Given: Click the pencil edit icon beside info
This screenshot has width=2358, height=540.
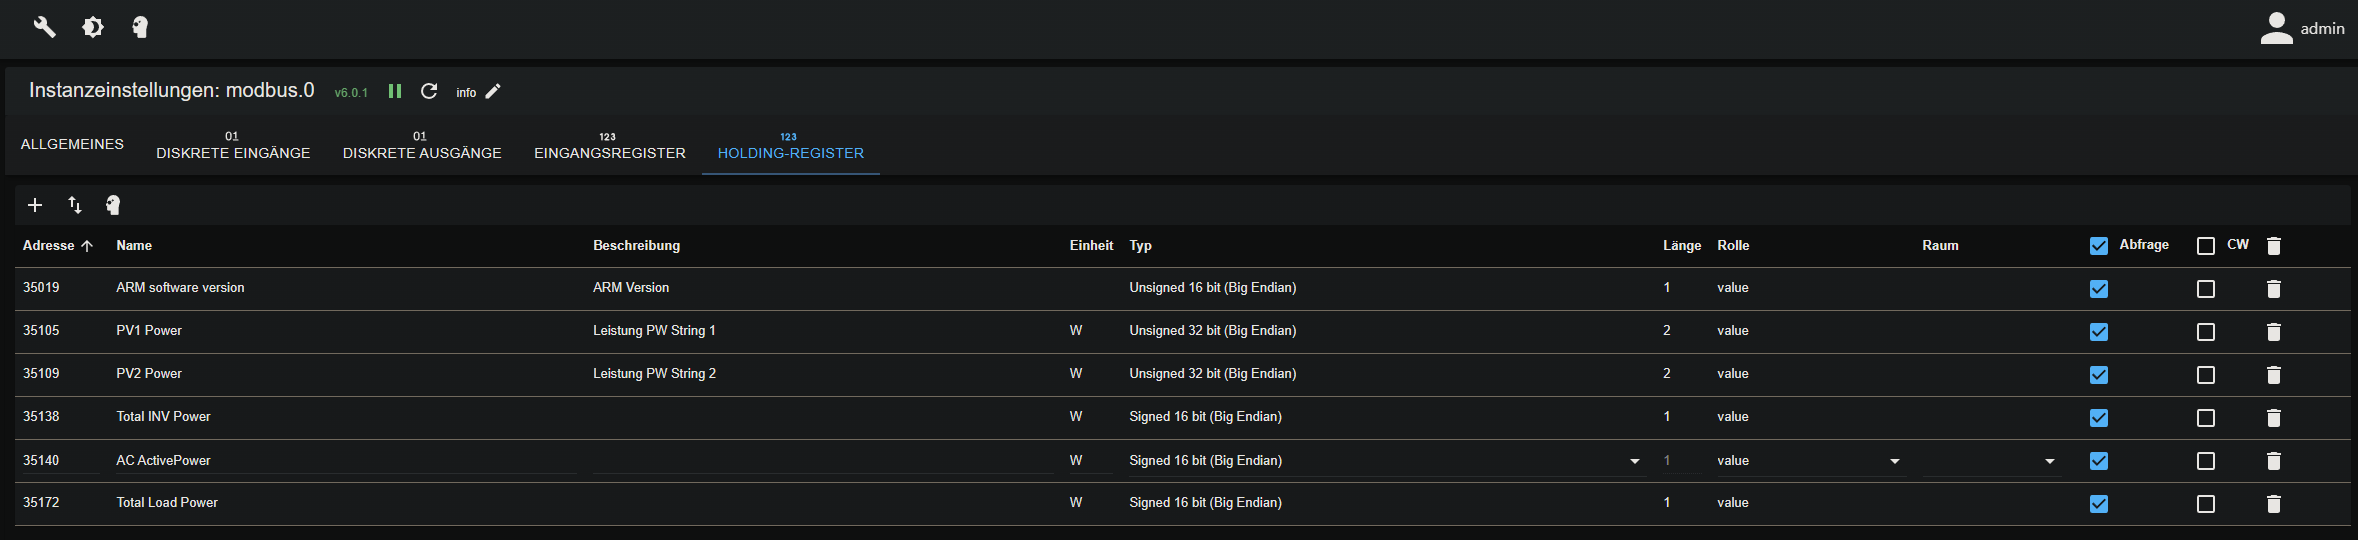Looking at the screenshot, I should point(493,91).
